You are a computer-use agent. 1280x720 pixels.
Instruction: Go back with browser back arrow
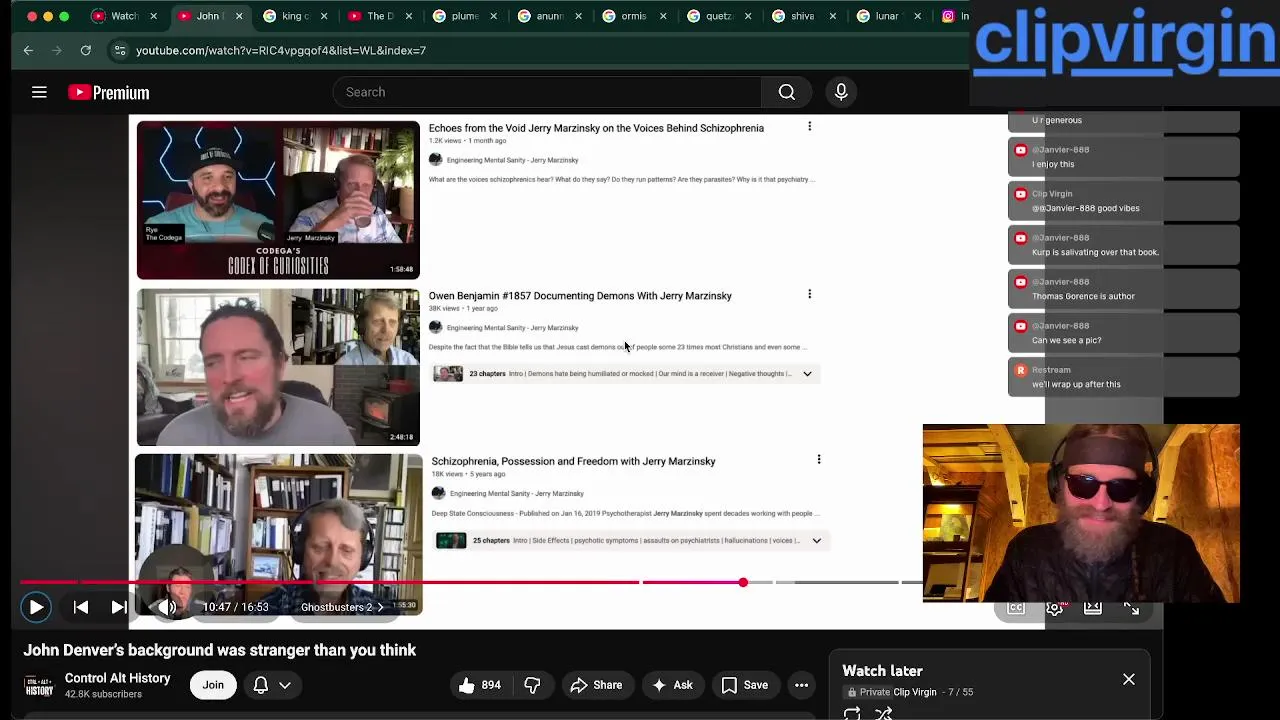click(x=28, y=50)
